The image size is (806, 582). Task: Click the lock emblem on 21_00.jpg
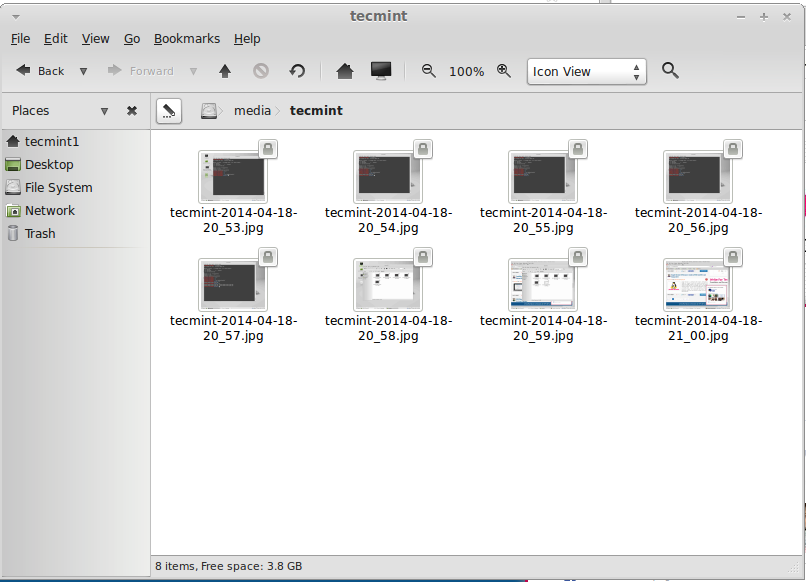pyautogui.click(x=733, y=257)
